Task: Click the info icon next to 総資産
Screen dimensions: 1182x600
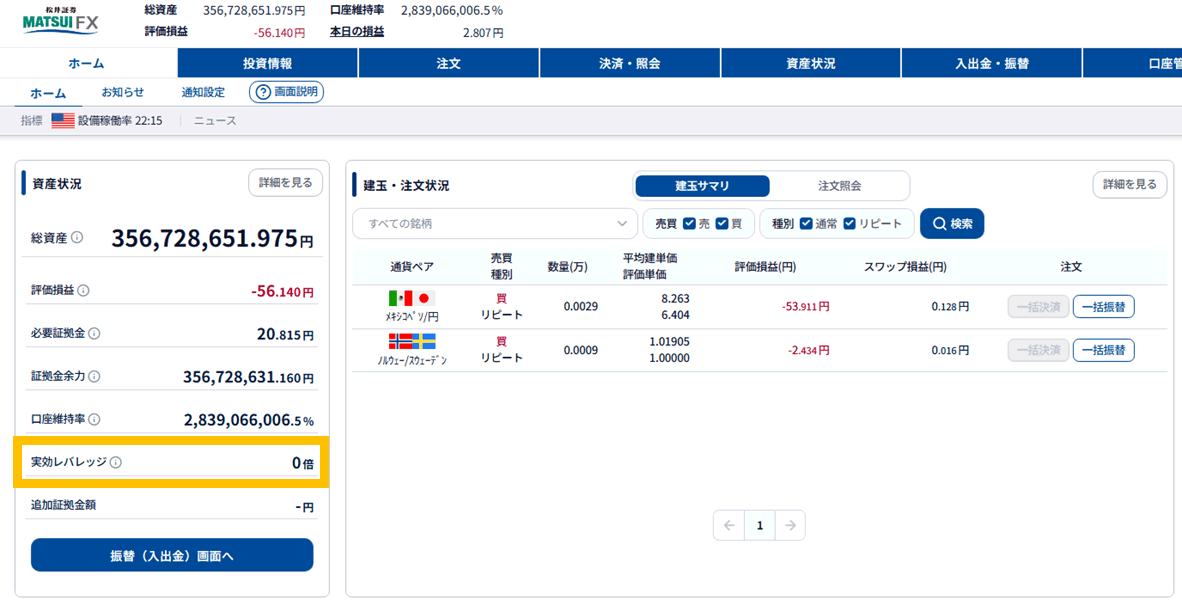Action: point(77,237)
